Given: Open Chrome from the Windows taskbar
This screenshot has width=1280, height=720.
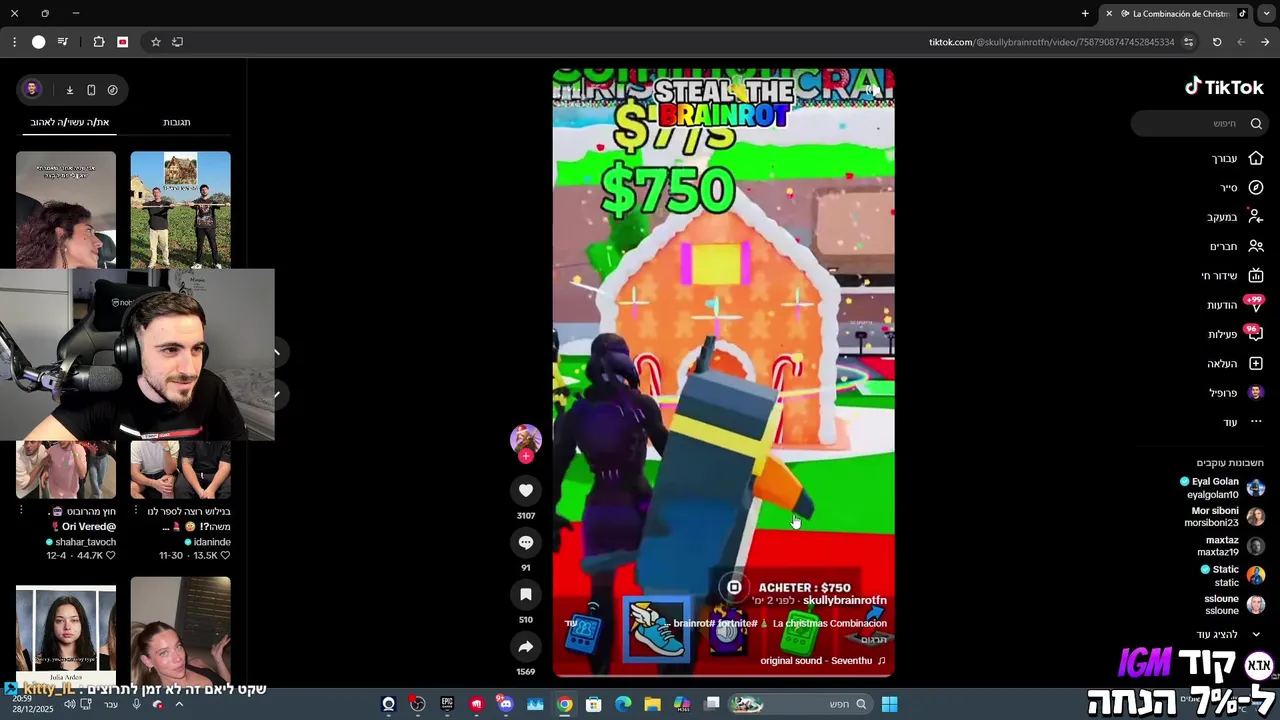Looking at the screenshot, I should pyautogui.click(x=565, y=704).
